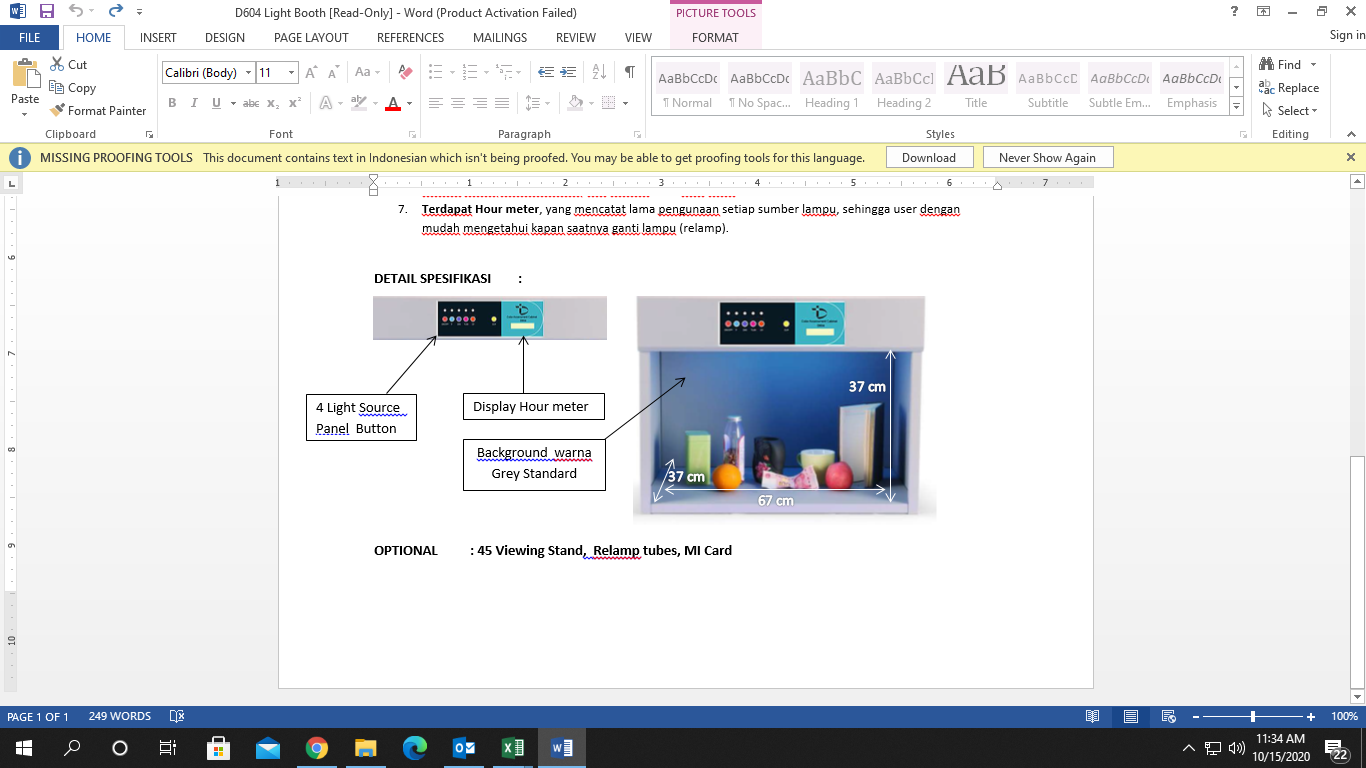Click the Save icon in title bar

pos(46,12)
